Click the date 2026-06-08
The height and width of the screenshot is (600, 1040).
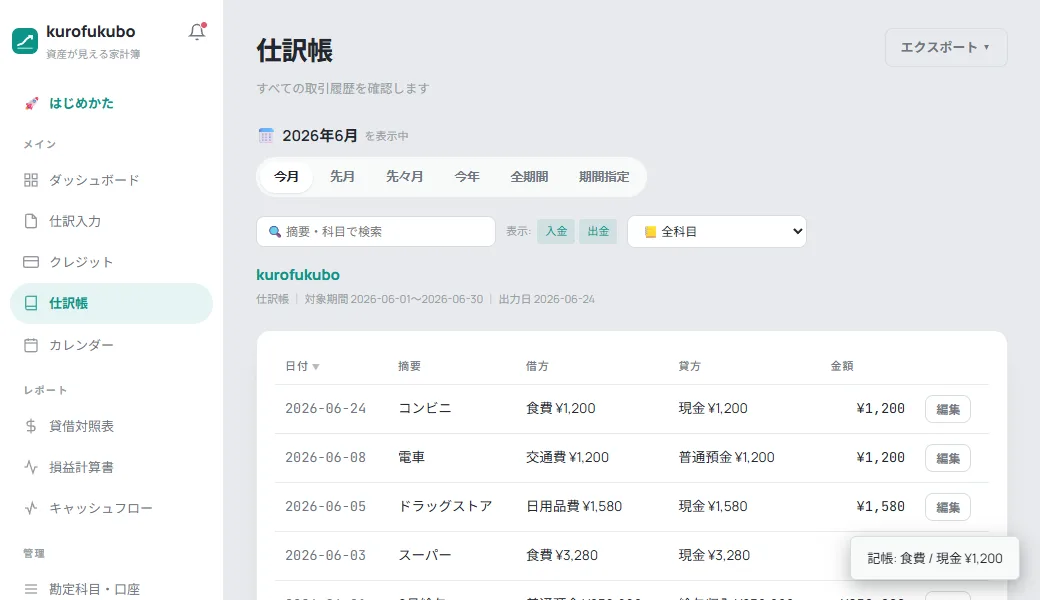click(x=326, y=457)
